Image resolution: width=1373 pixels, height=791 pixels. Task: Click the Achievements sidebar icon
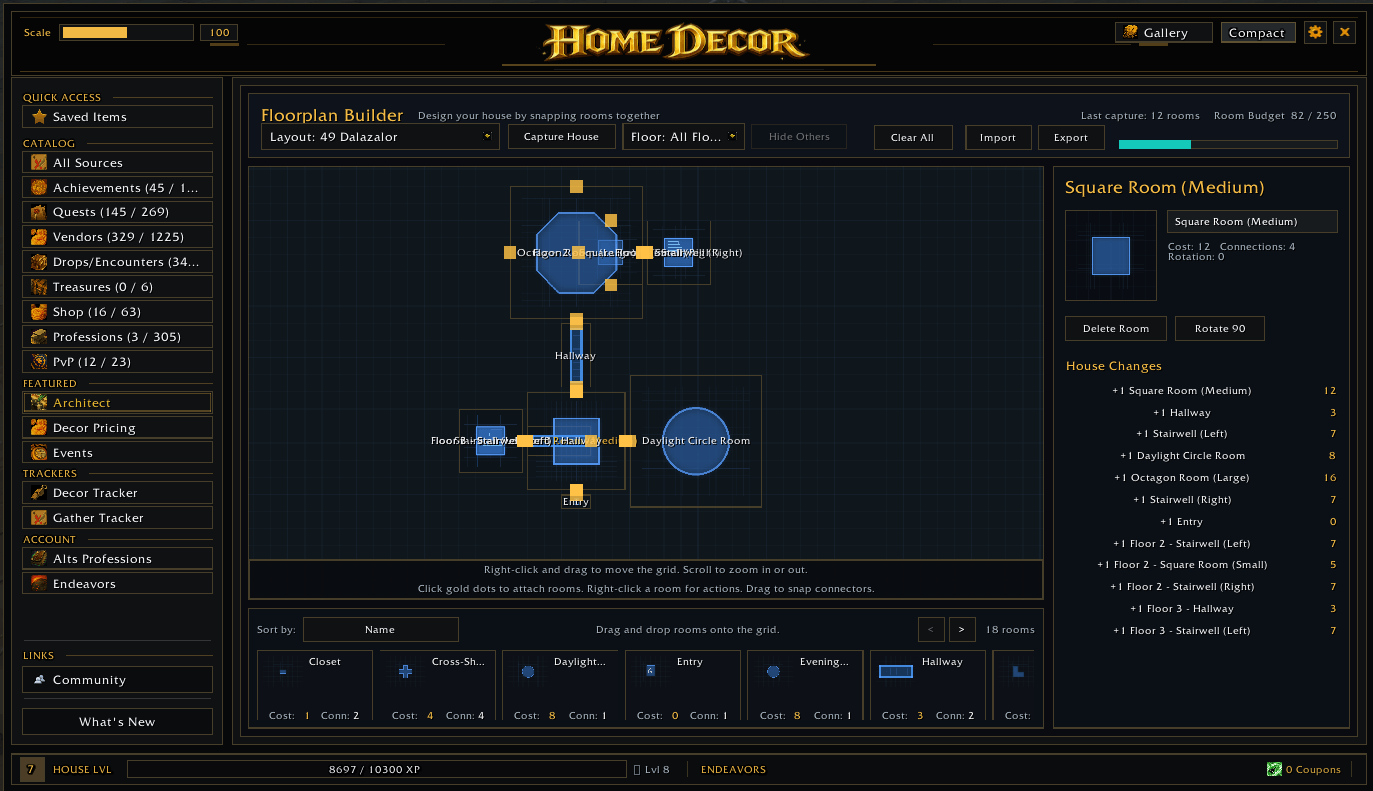coord(39,187)
